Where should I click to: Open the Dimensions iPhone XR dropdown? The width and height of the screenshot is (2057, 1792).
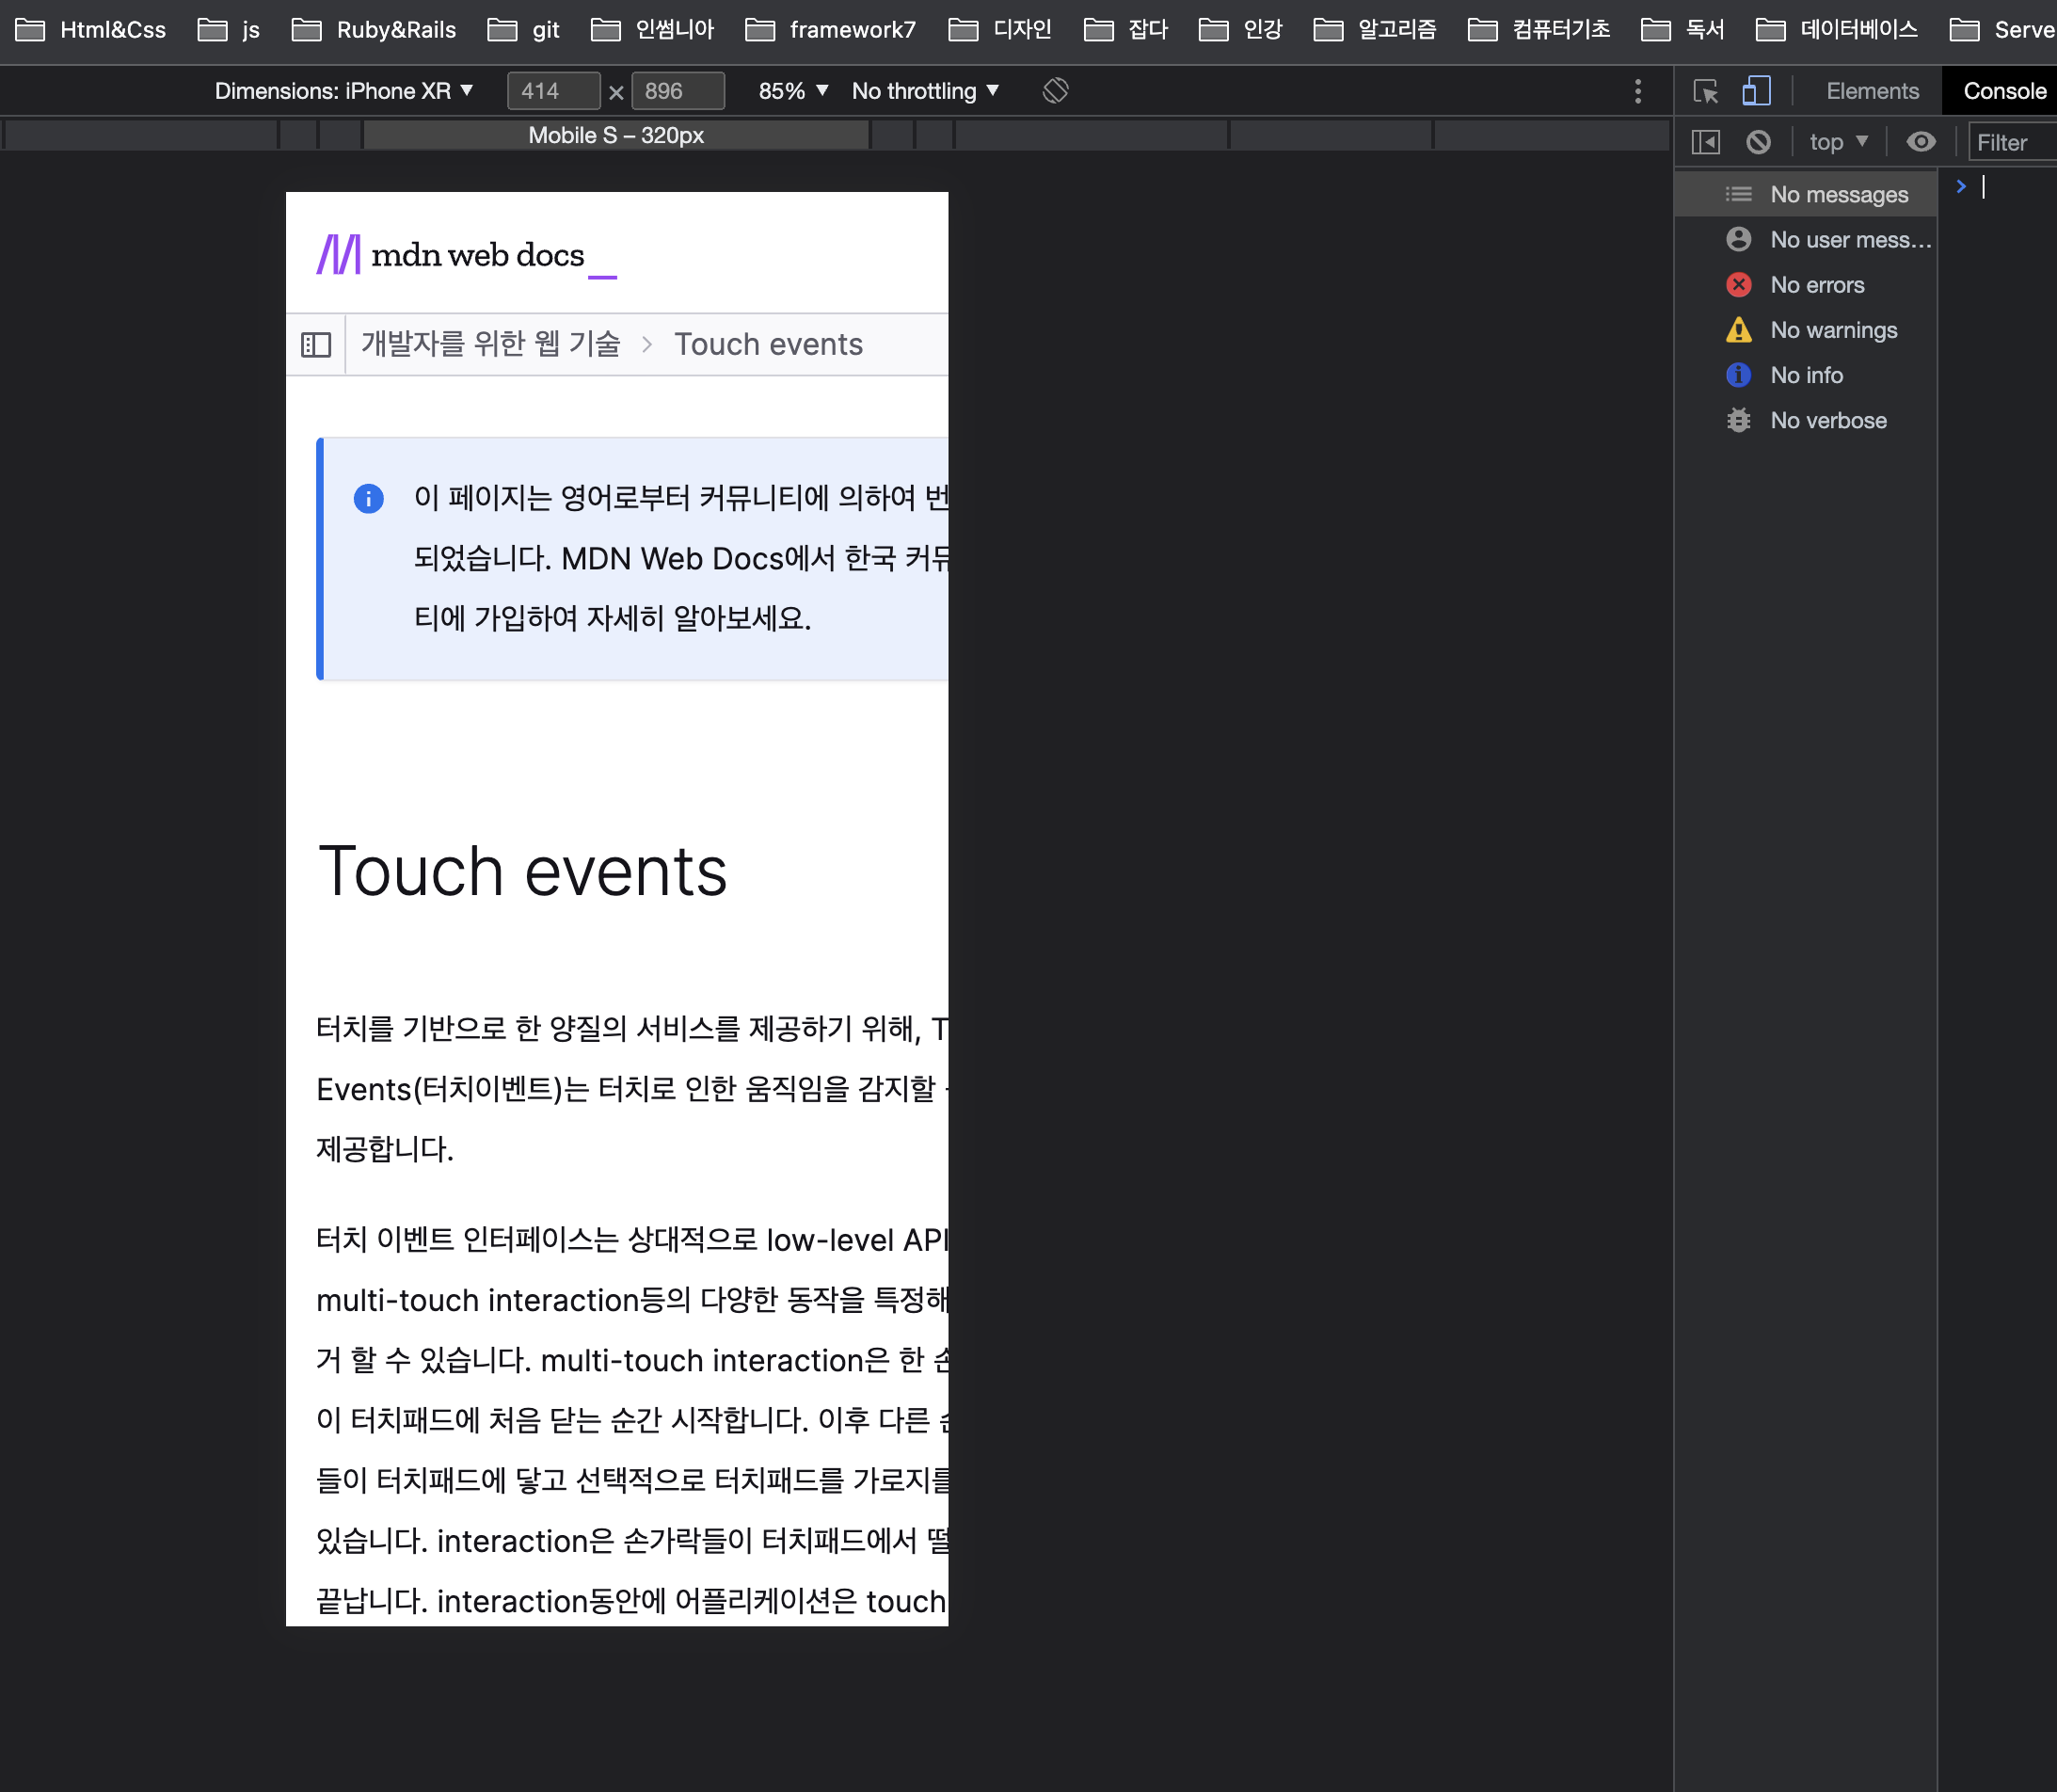(343, 91)
